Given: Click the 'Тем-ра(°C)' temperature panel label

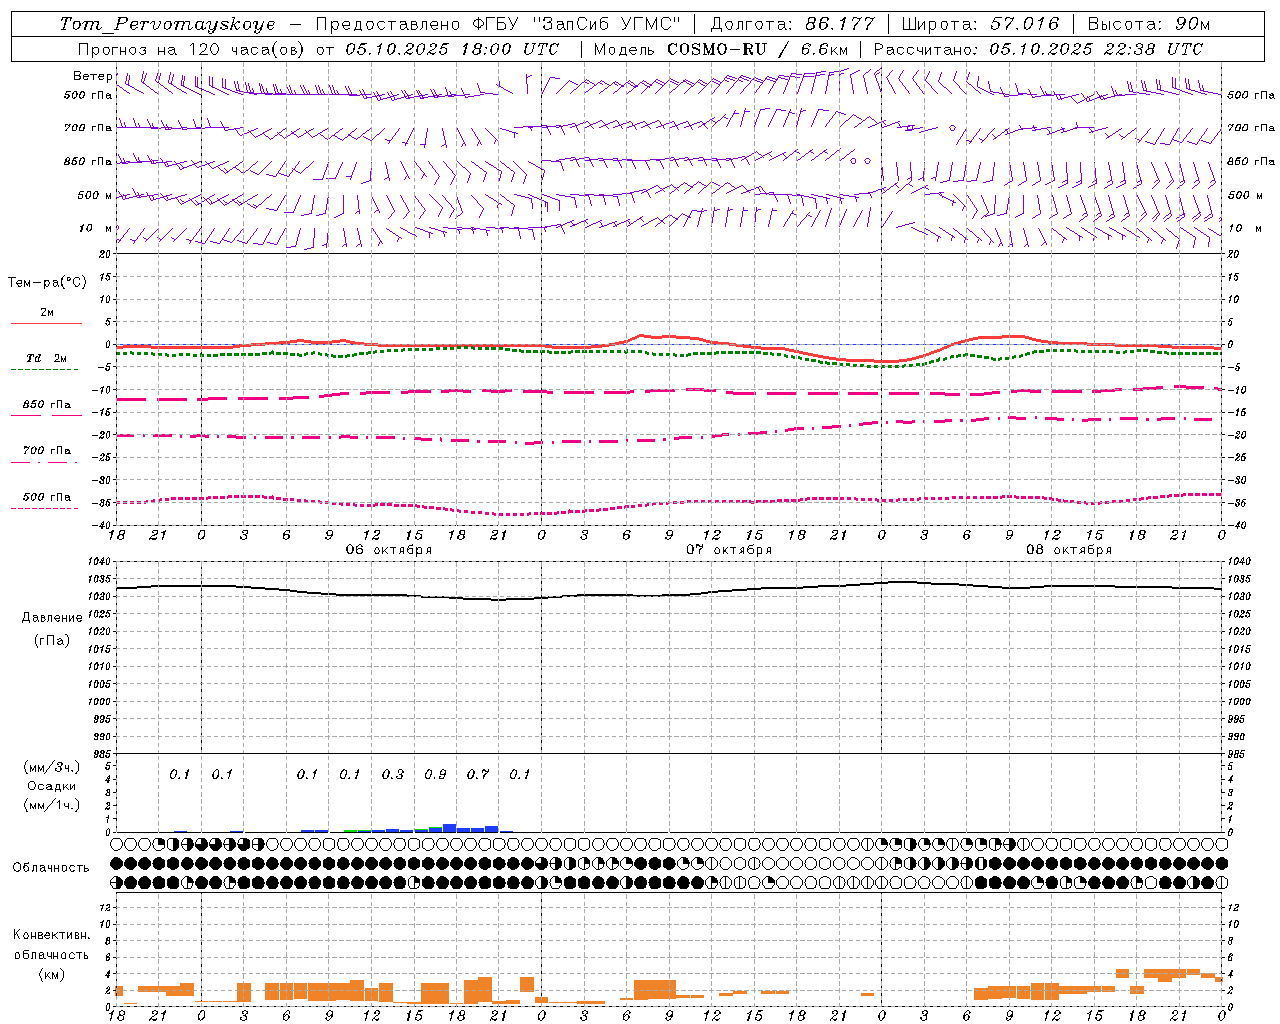Looking at the screenshot, I should (47, 283).
